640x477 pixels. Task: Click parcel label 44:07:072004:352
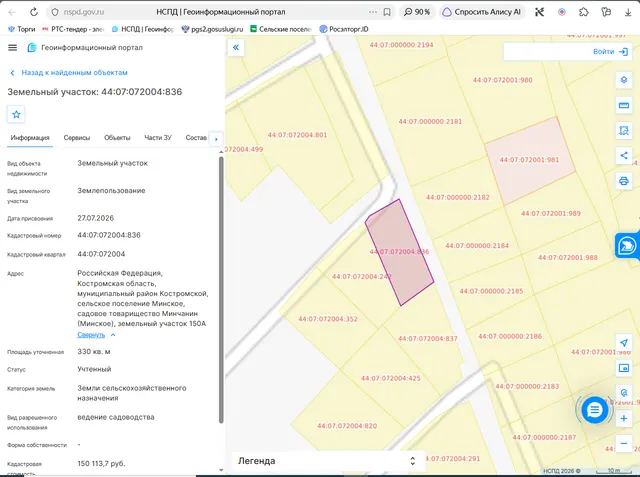(328, 319)
